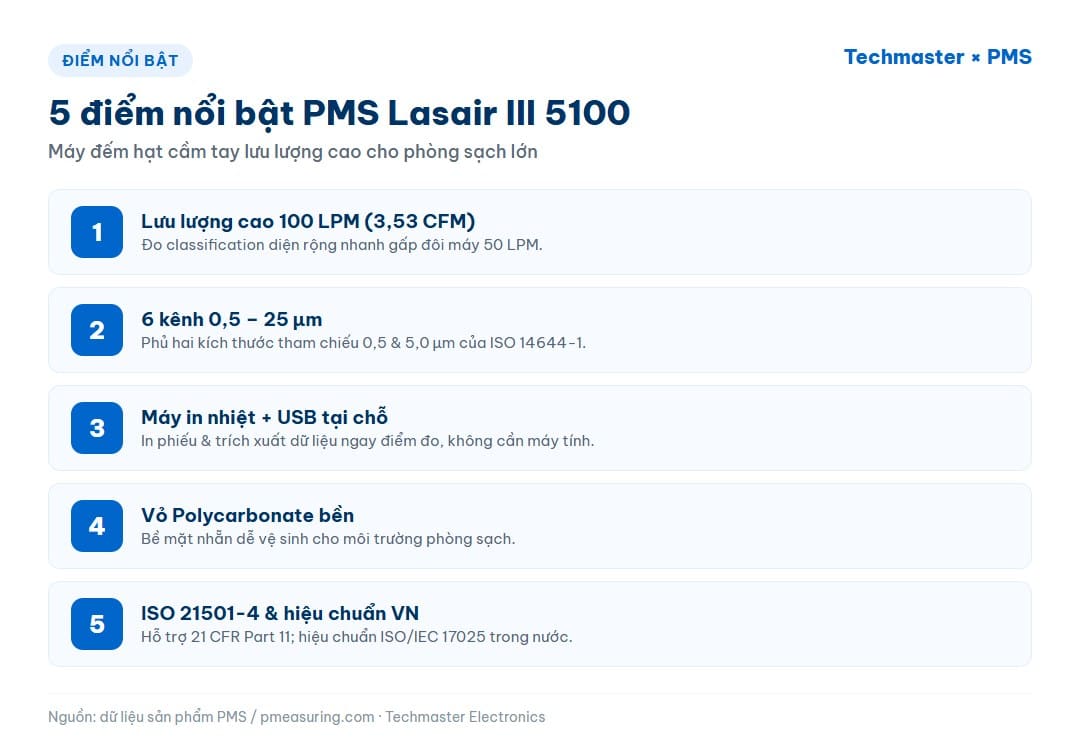1080x753 pixels.
Task: Click text 'Đo classification diện rộng nhanh gấp đôi'
Action: [292, 245]
